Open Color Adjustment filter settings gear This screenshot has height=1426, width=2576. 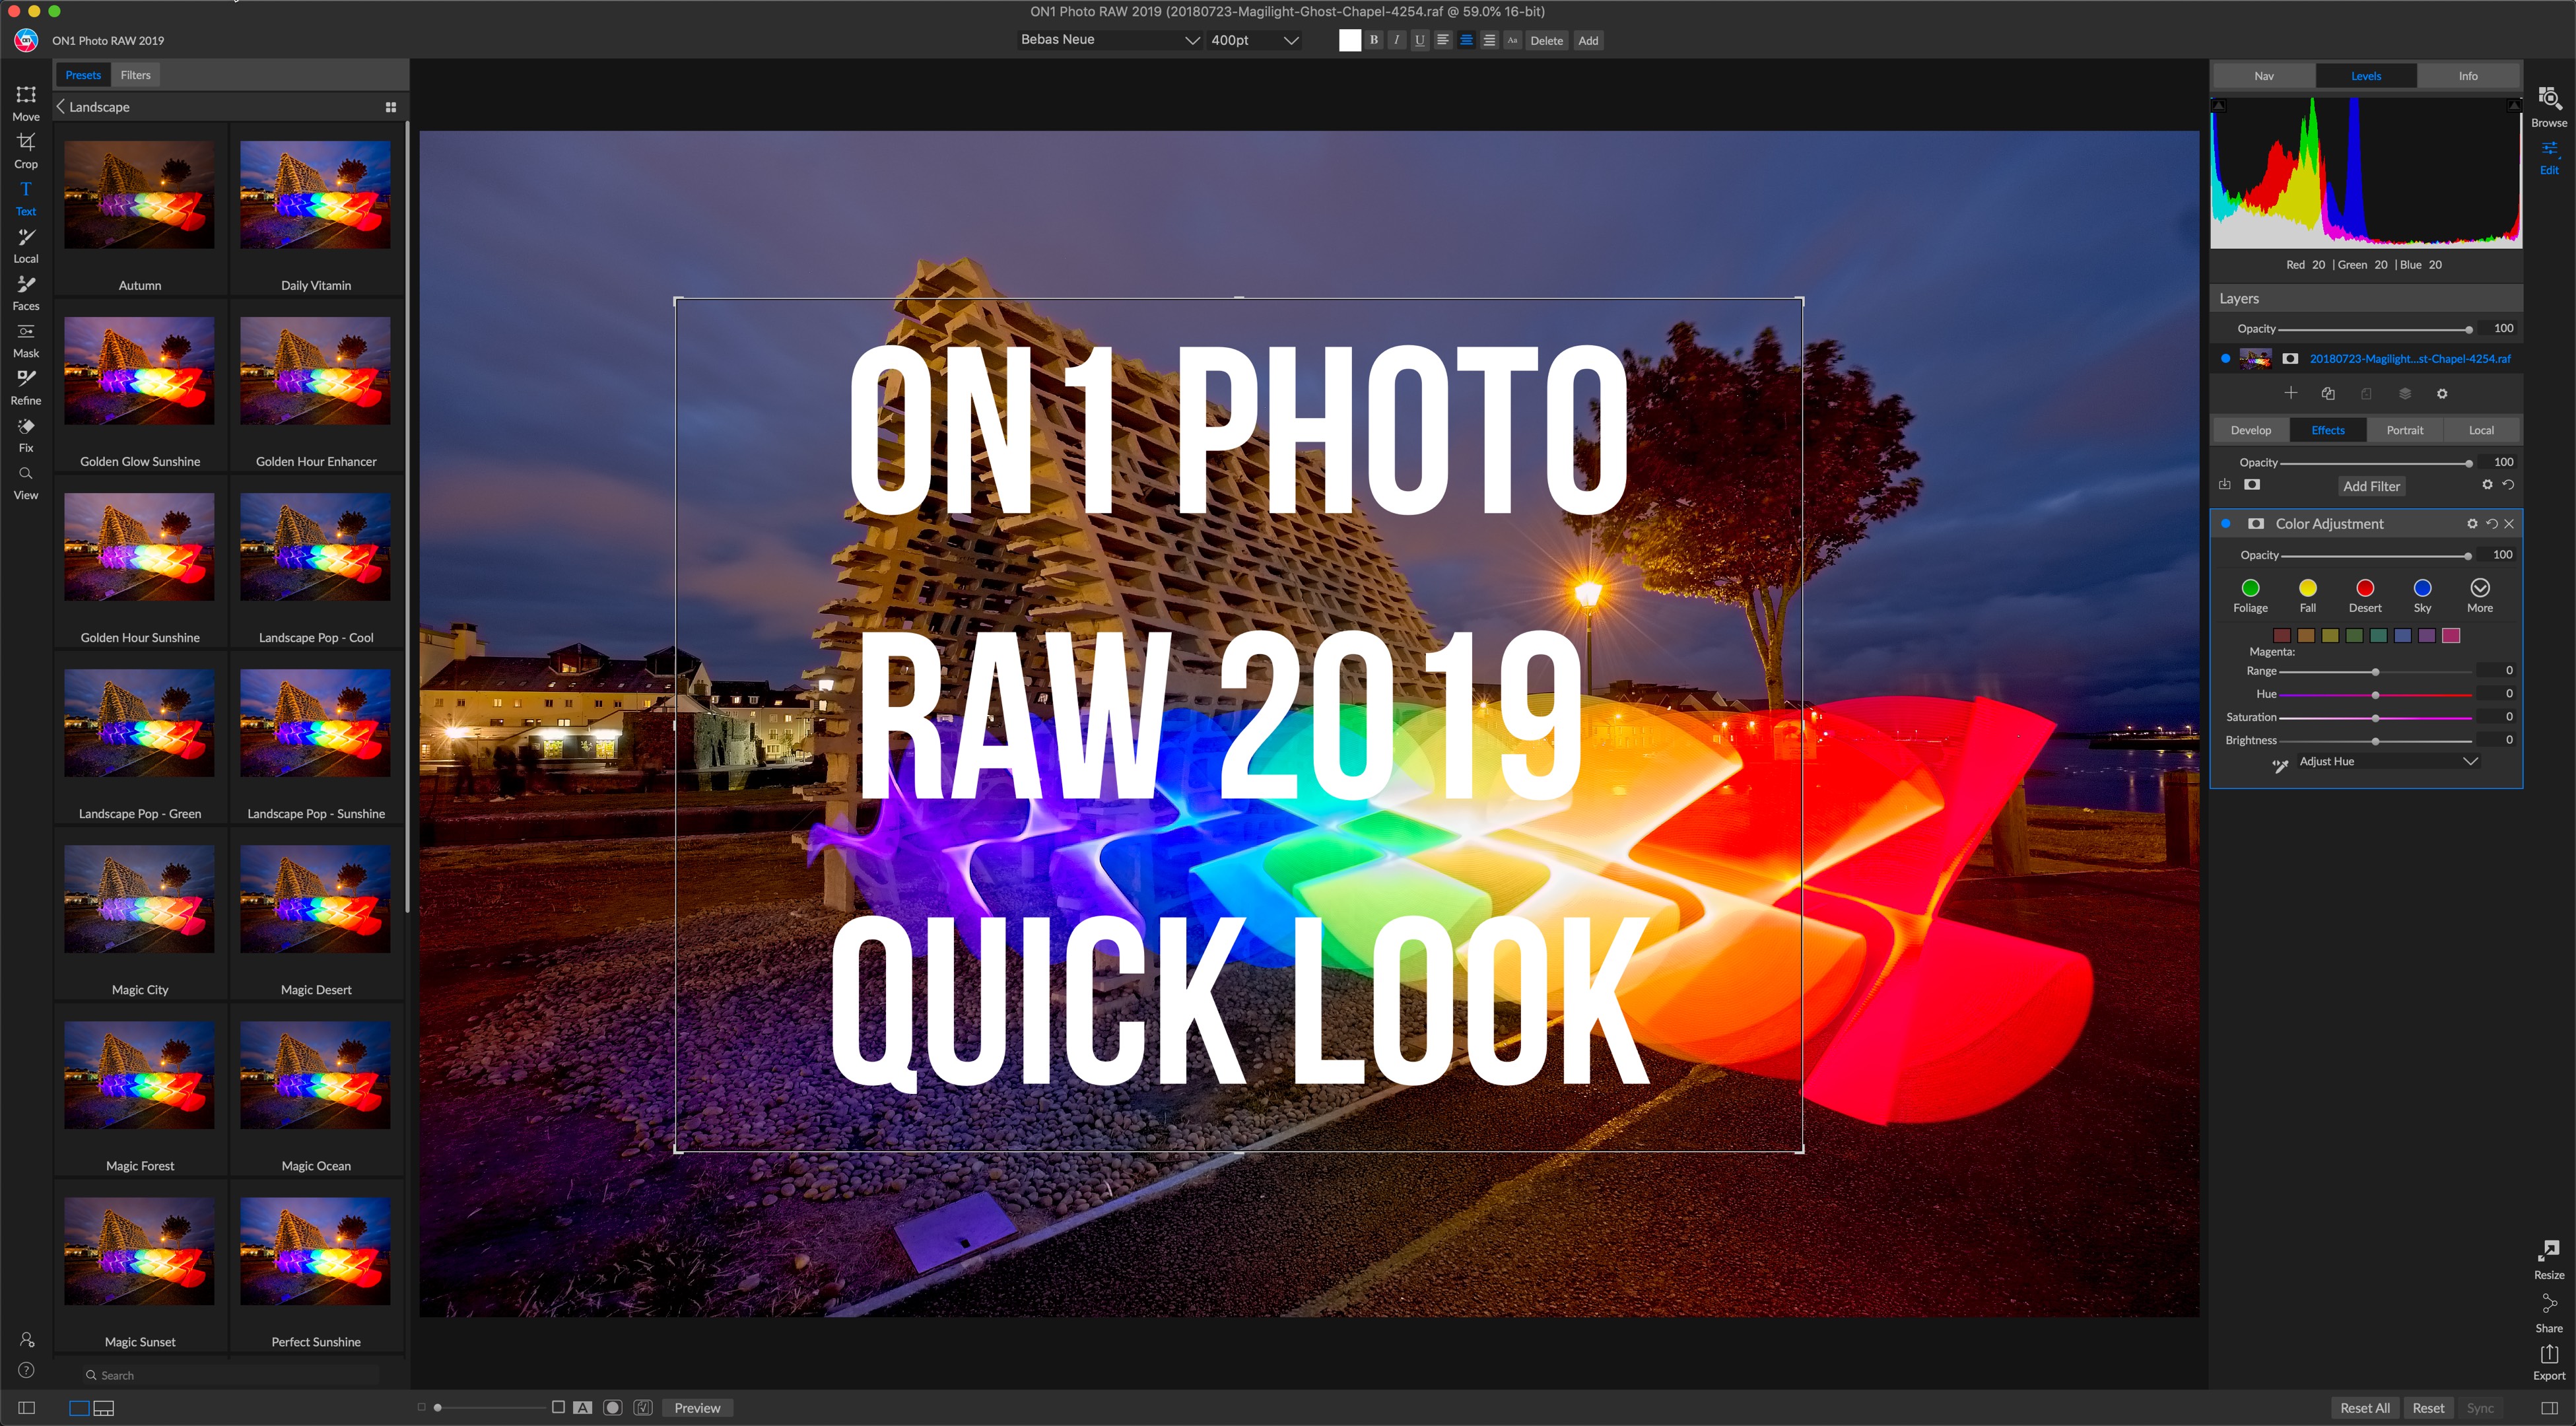(x=2472, y=523)
